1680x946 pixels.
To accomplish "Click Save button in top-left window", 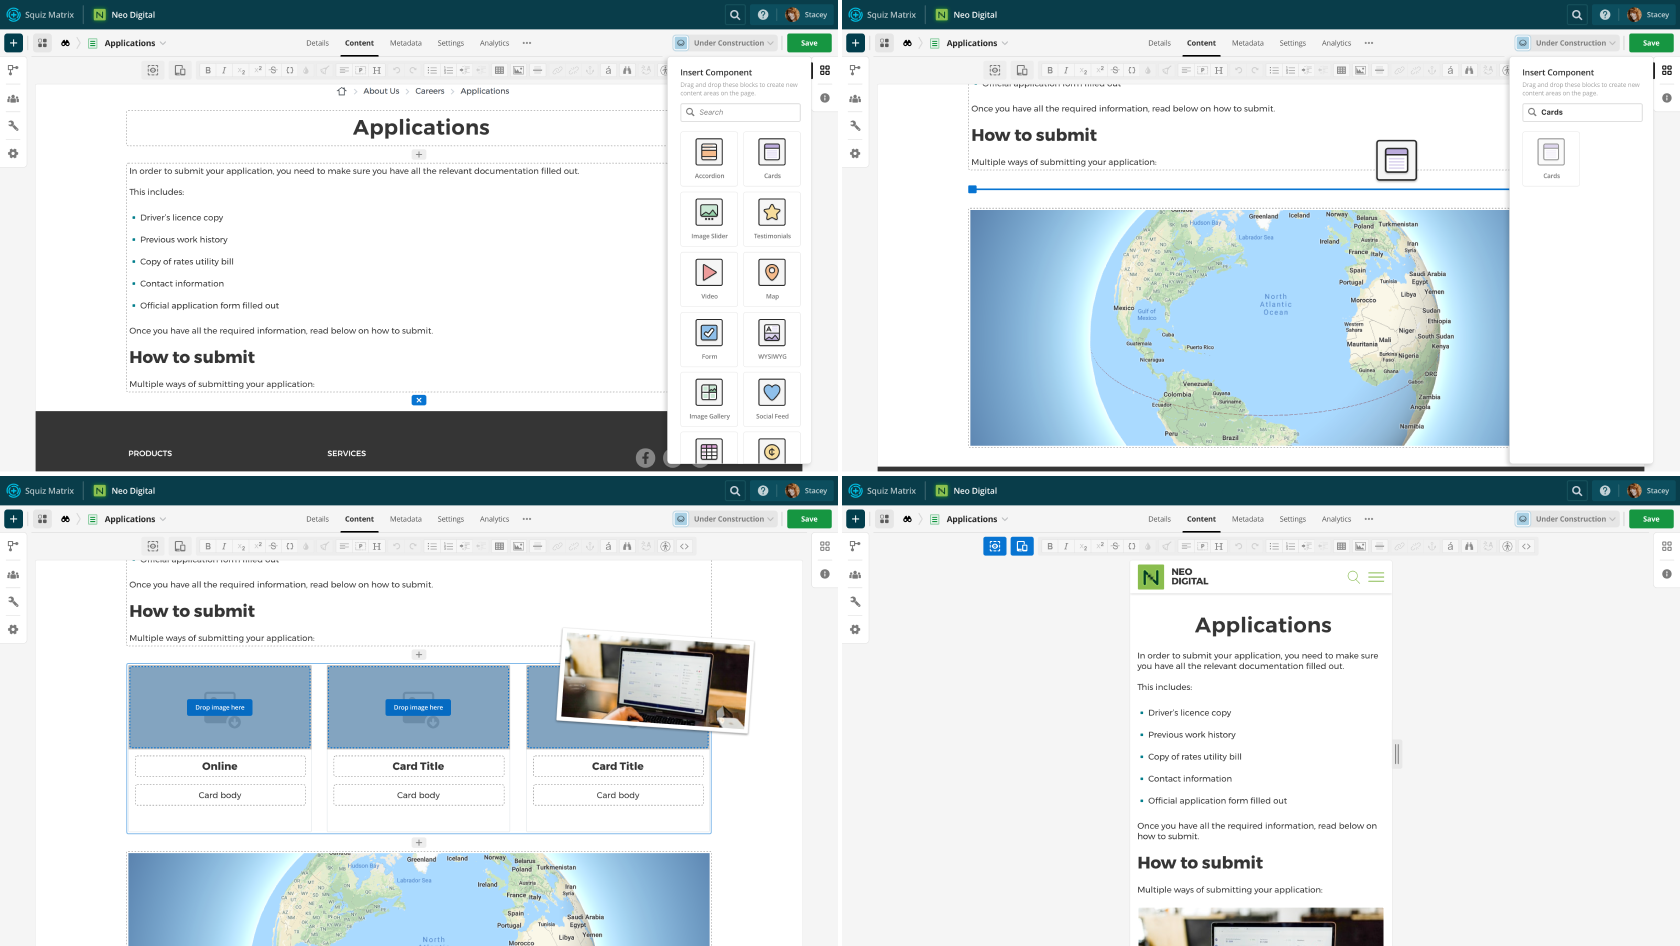I will [809, 43].
